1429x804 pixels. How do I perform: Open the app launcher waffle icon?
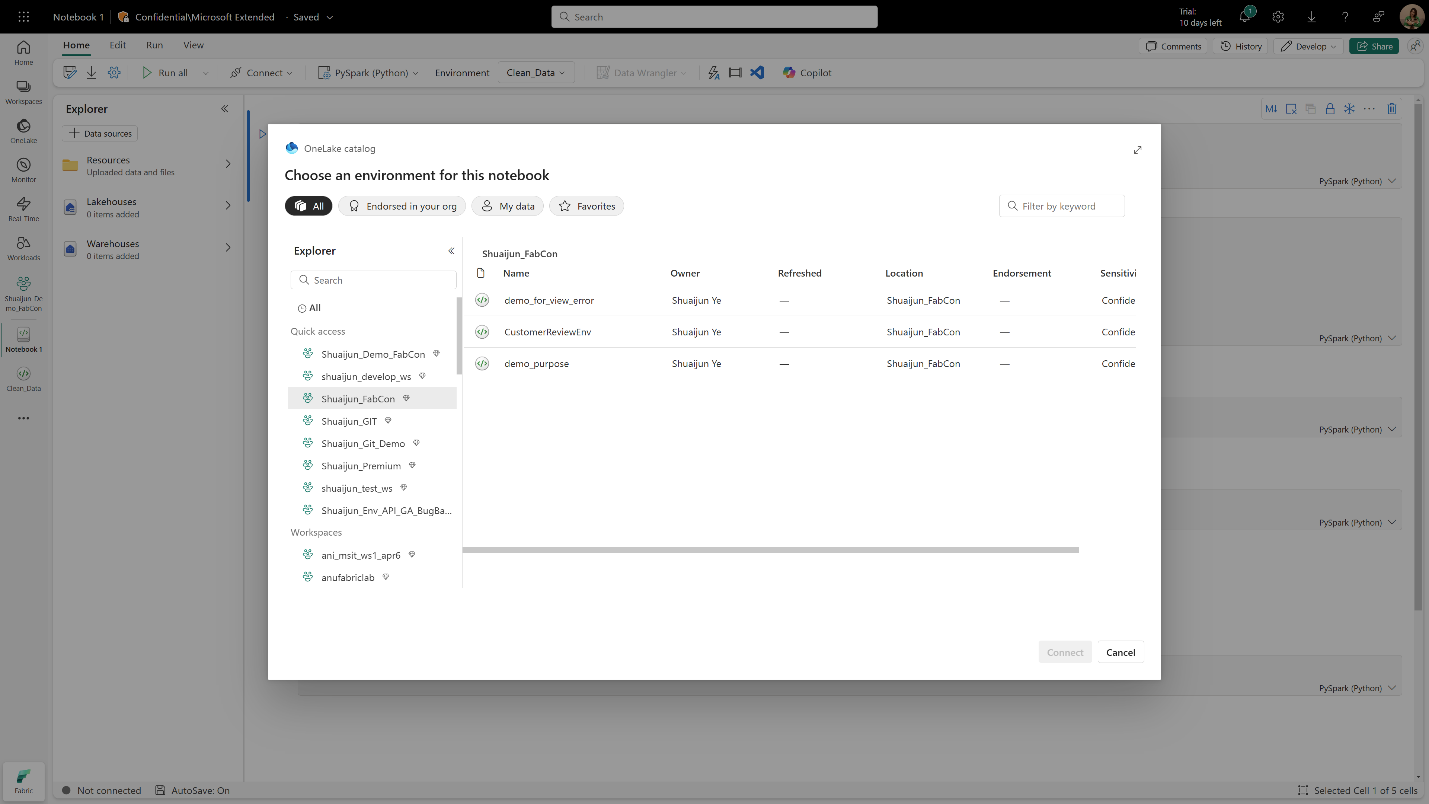24,17
